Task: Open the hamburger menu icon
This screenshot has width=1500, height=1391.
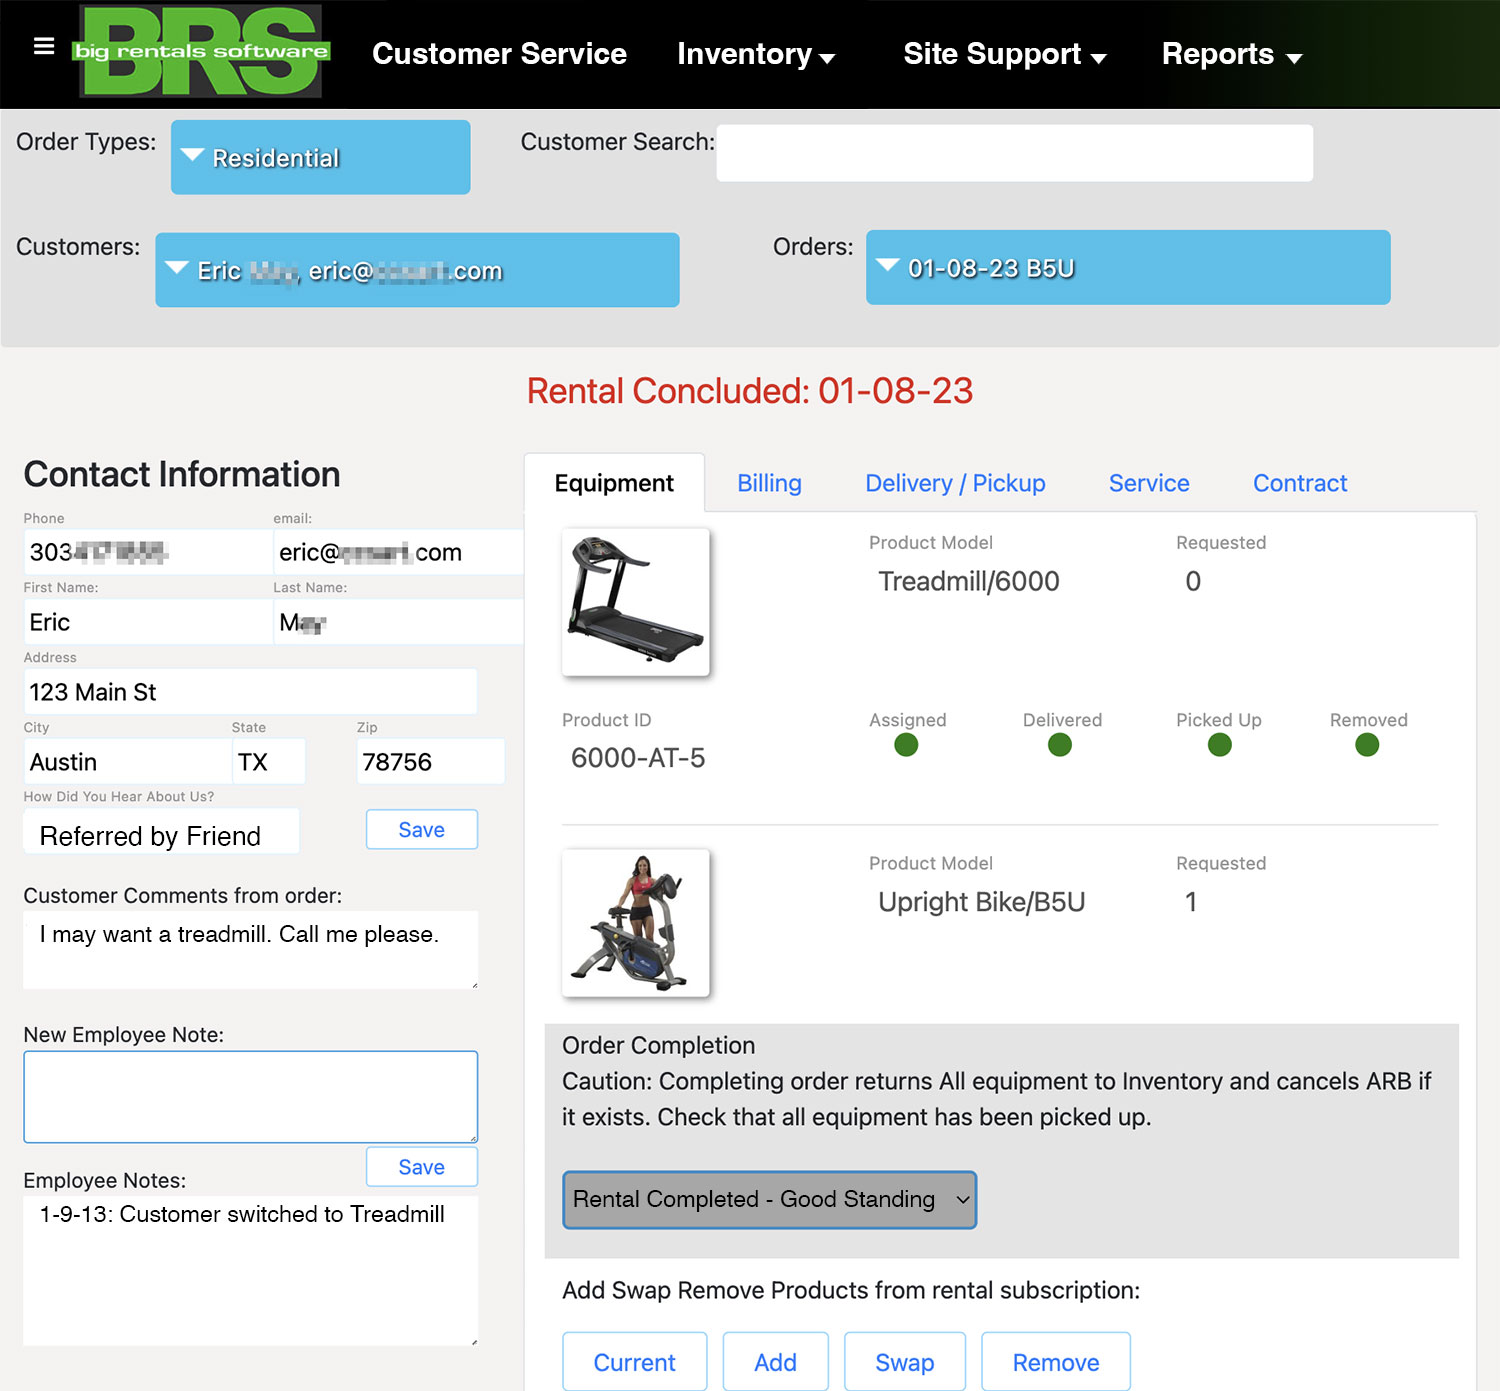Action: pos(43,47)
